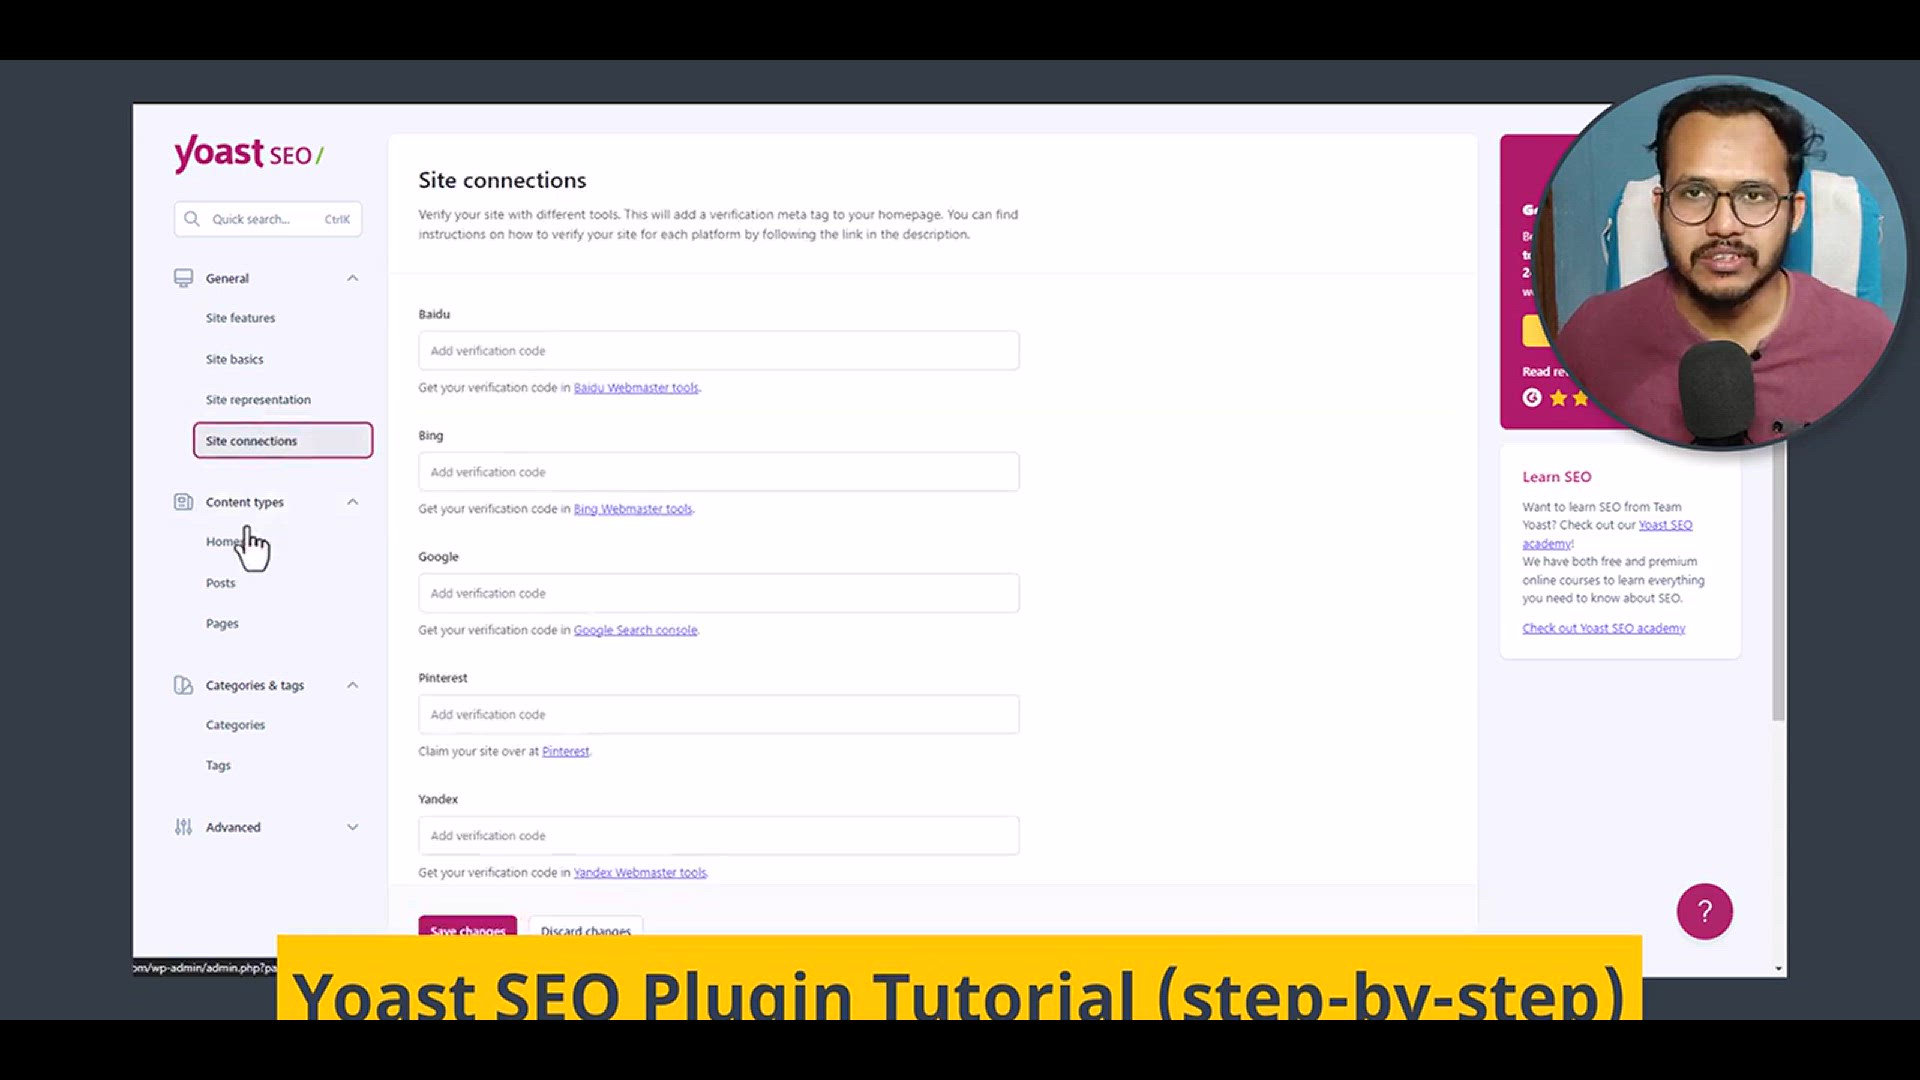Click the Google verification code field
The height and width of the screenshot is (1080, 1920).
[x=719, y=593]
